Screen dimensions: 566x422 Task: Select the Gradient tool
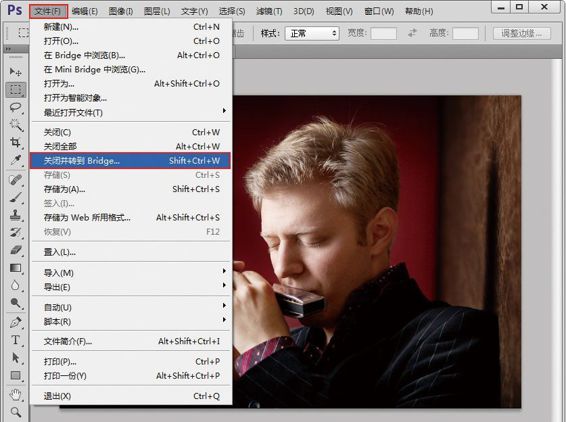click(x=15, y=268)
